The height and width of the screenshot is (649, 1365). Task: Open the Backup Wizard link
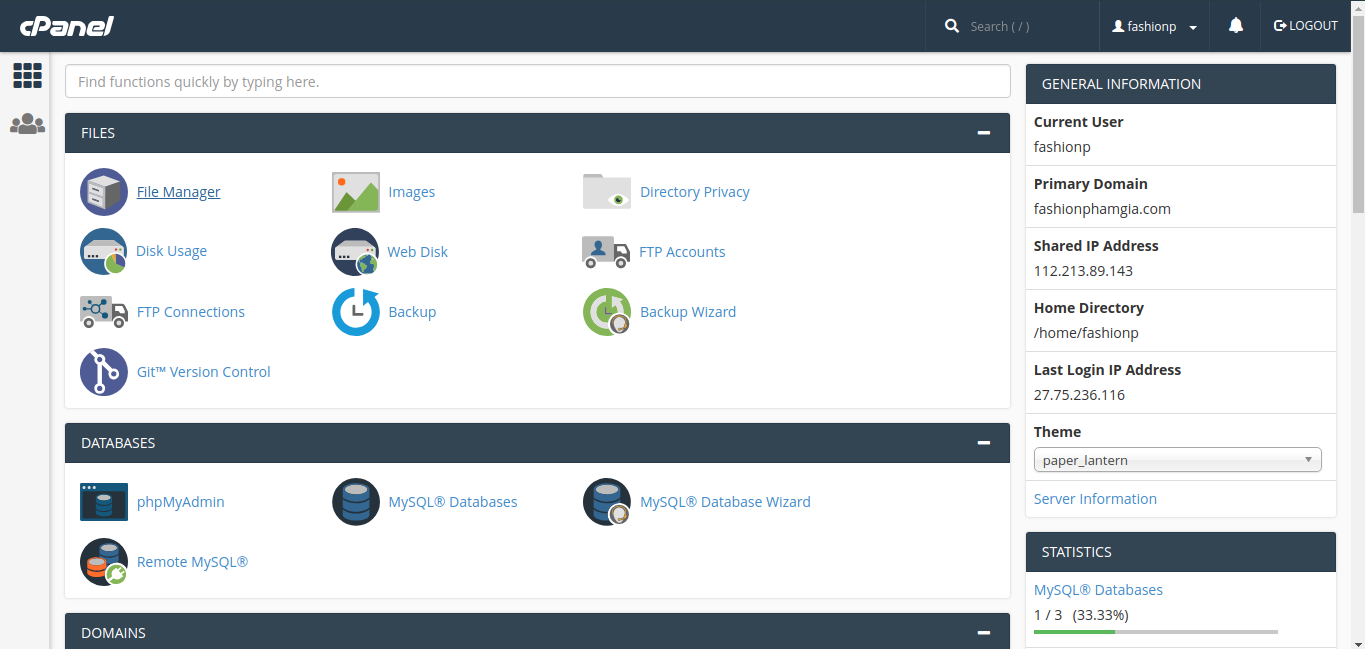[x=688, y=312]
